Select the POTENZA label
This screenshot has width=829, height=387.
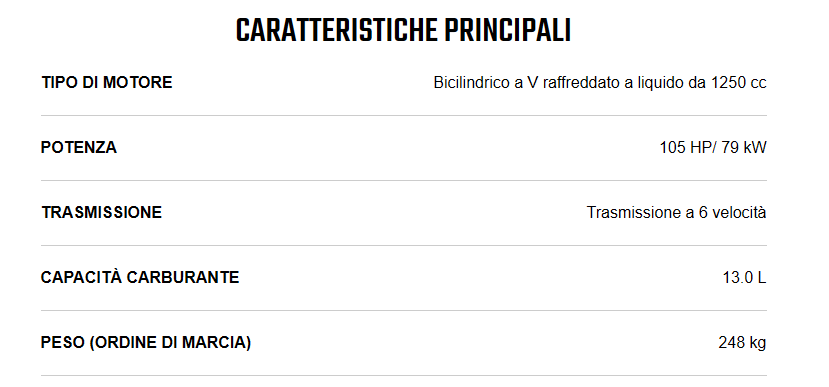click(79, 148)
